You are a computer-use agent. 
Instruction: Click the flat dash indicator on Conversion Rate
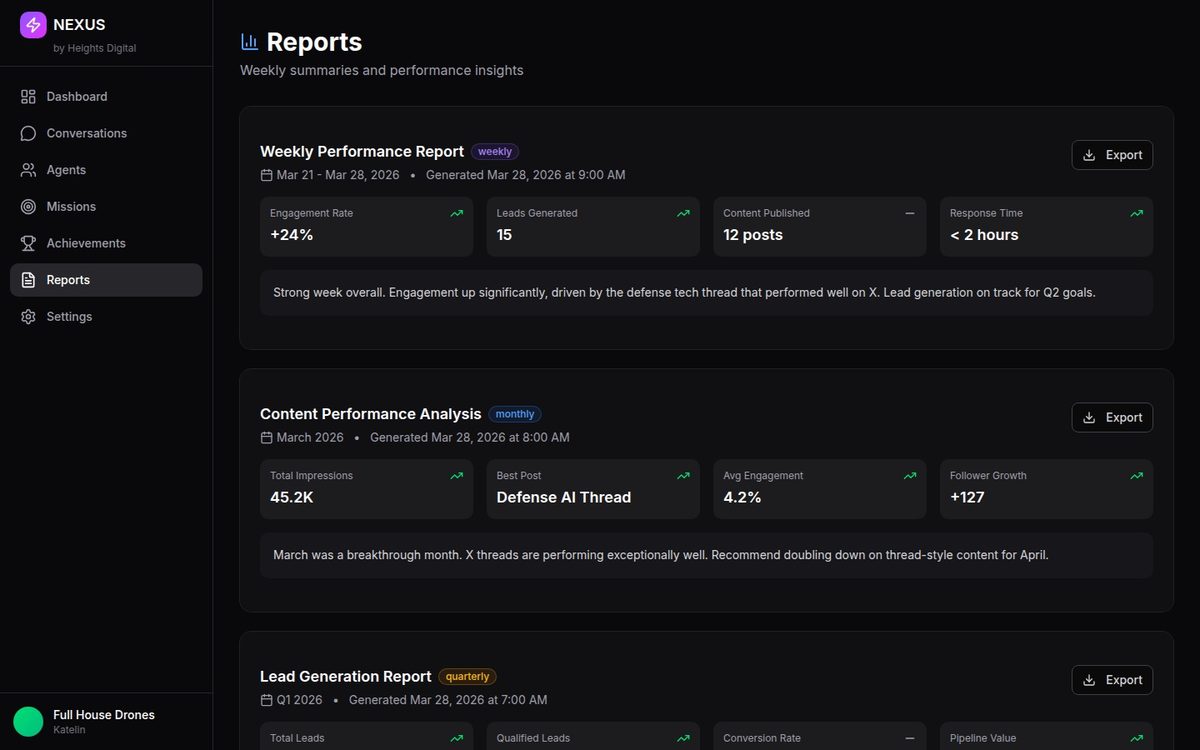(x=910, y=738)
